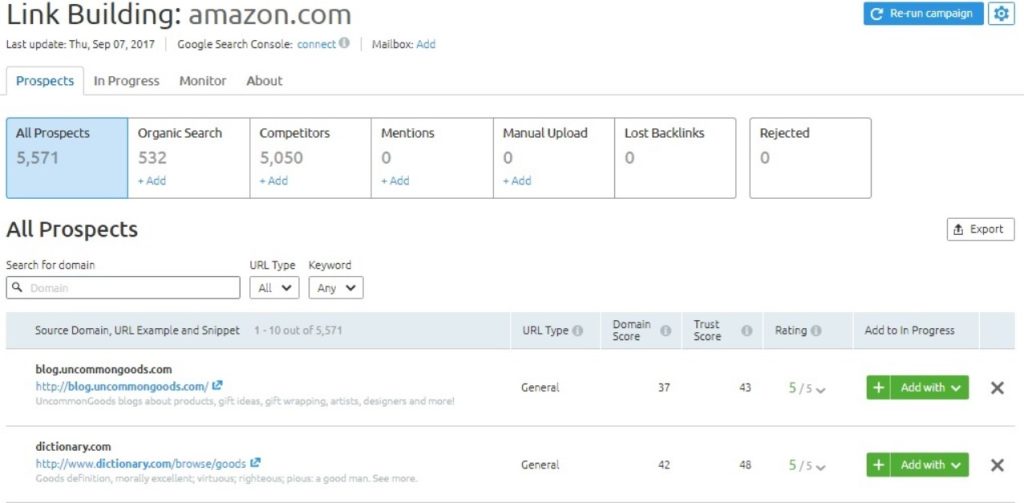Click +Add under Mentions
This screenshot has height=503, width=1024.
click(x=395, y=181)
